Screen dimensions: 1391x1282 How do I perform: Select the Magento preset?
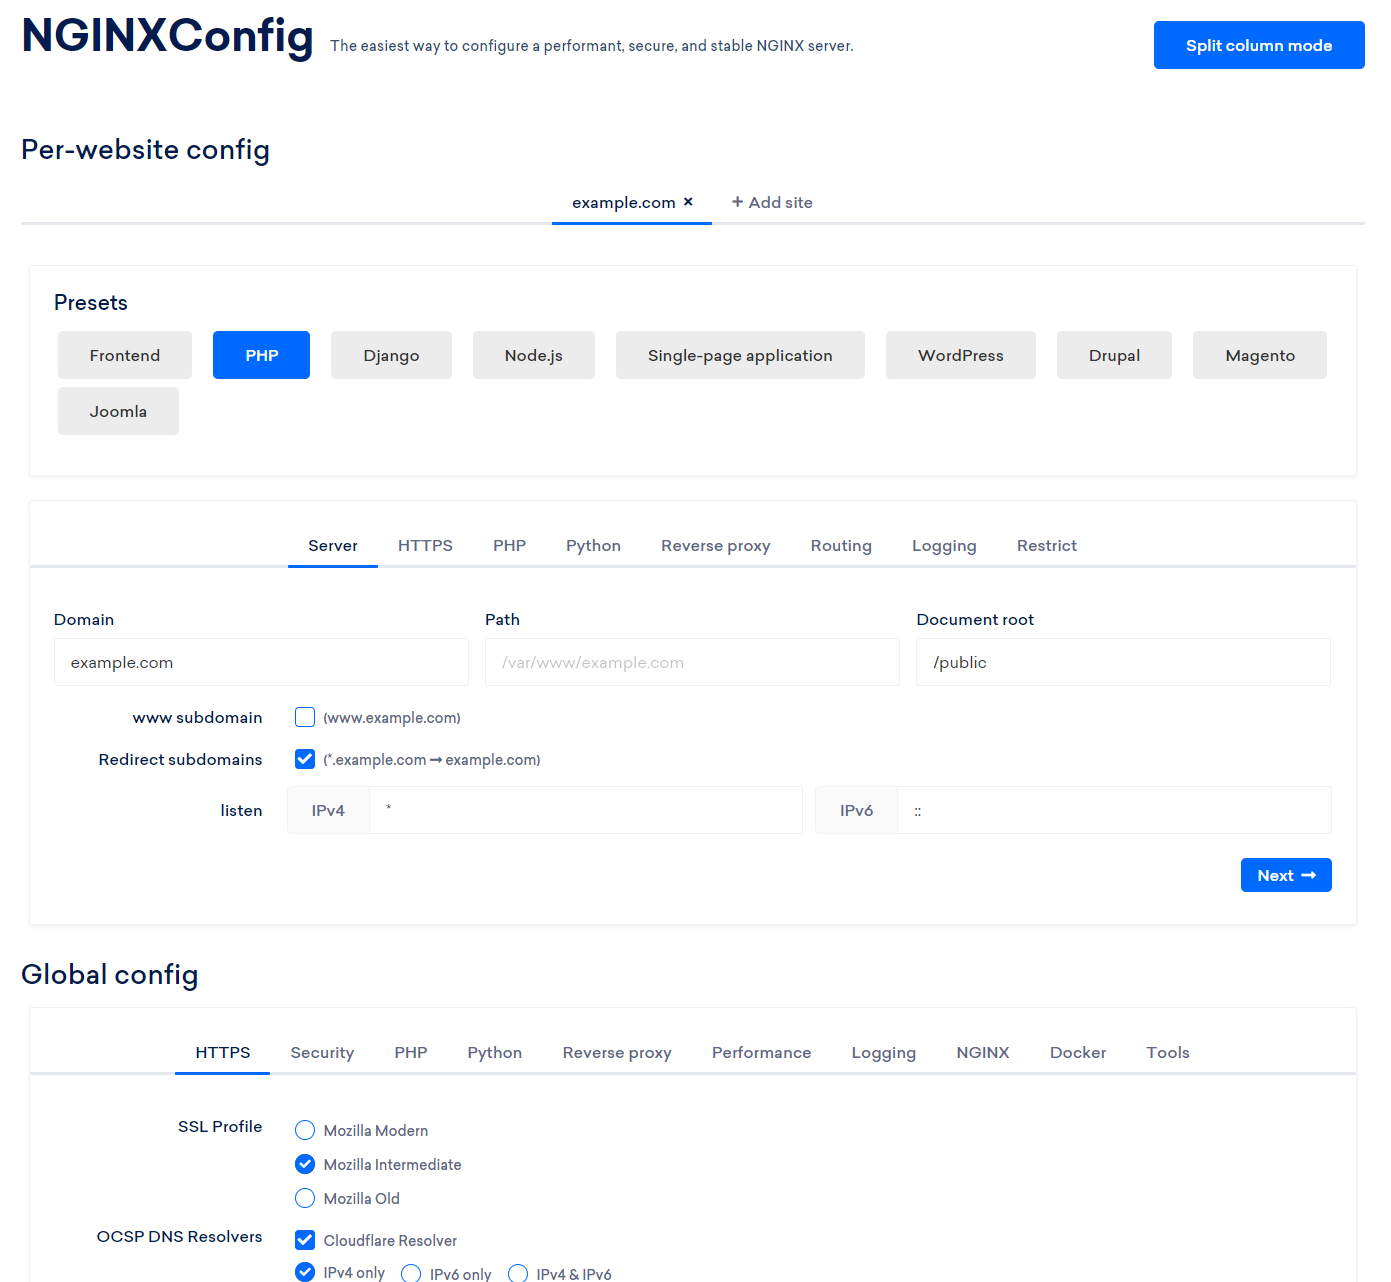point(1260,355)
